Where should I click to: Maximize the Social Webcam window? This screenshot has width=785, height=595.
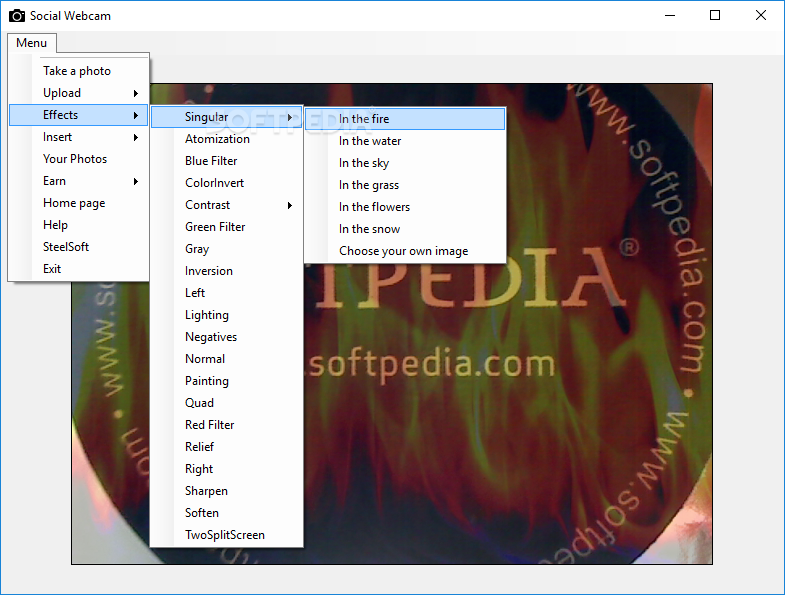pyautogui.click(x=715, y=16)
